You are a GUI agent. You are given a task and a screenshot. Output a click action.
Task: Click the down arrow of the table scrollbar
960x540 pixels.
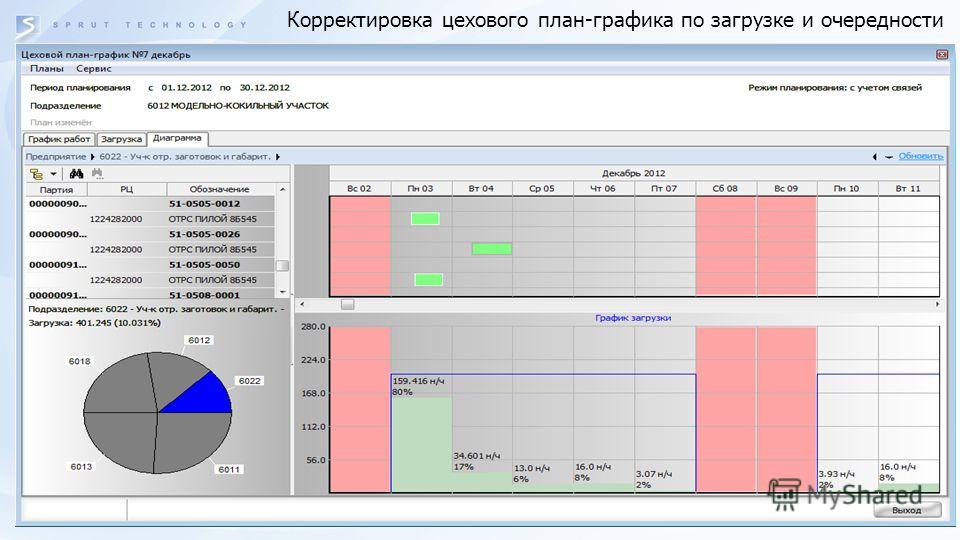click(282, 292)
